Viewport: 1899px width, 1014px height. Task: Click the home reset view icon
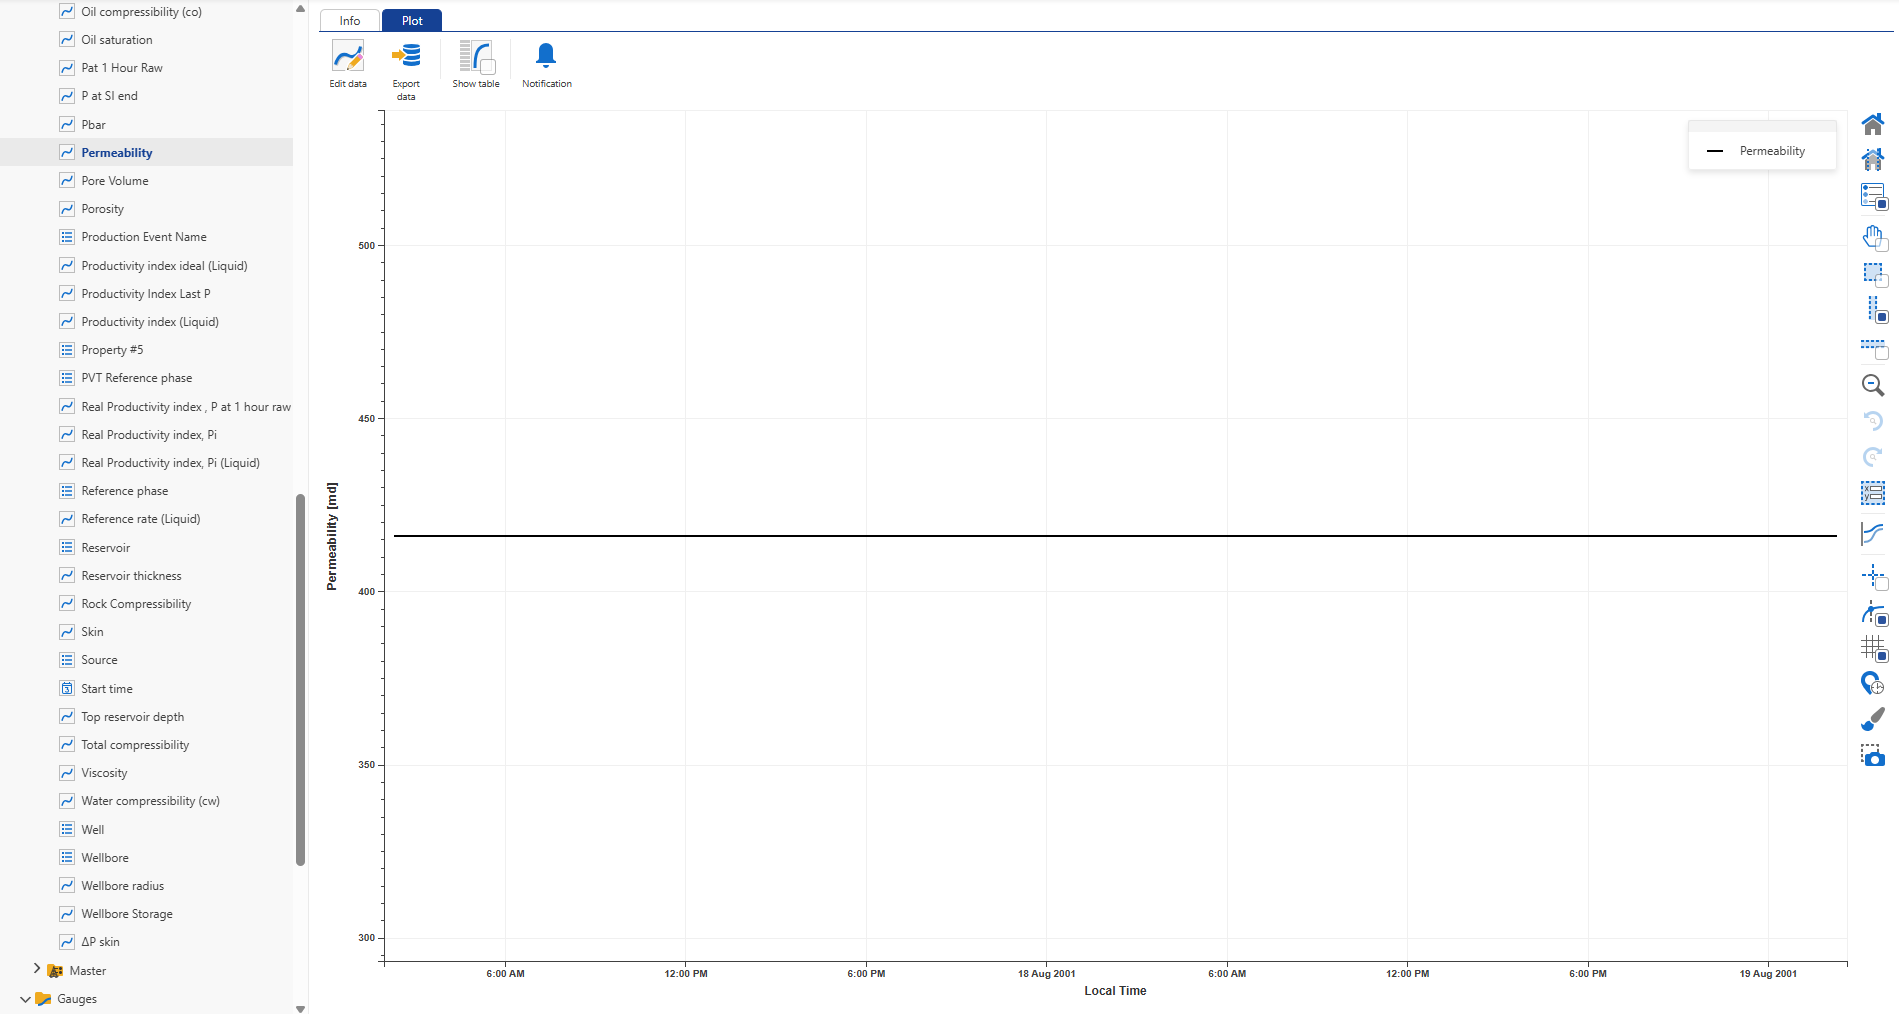tap(1872, 124)
